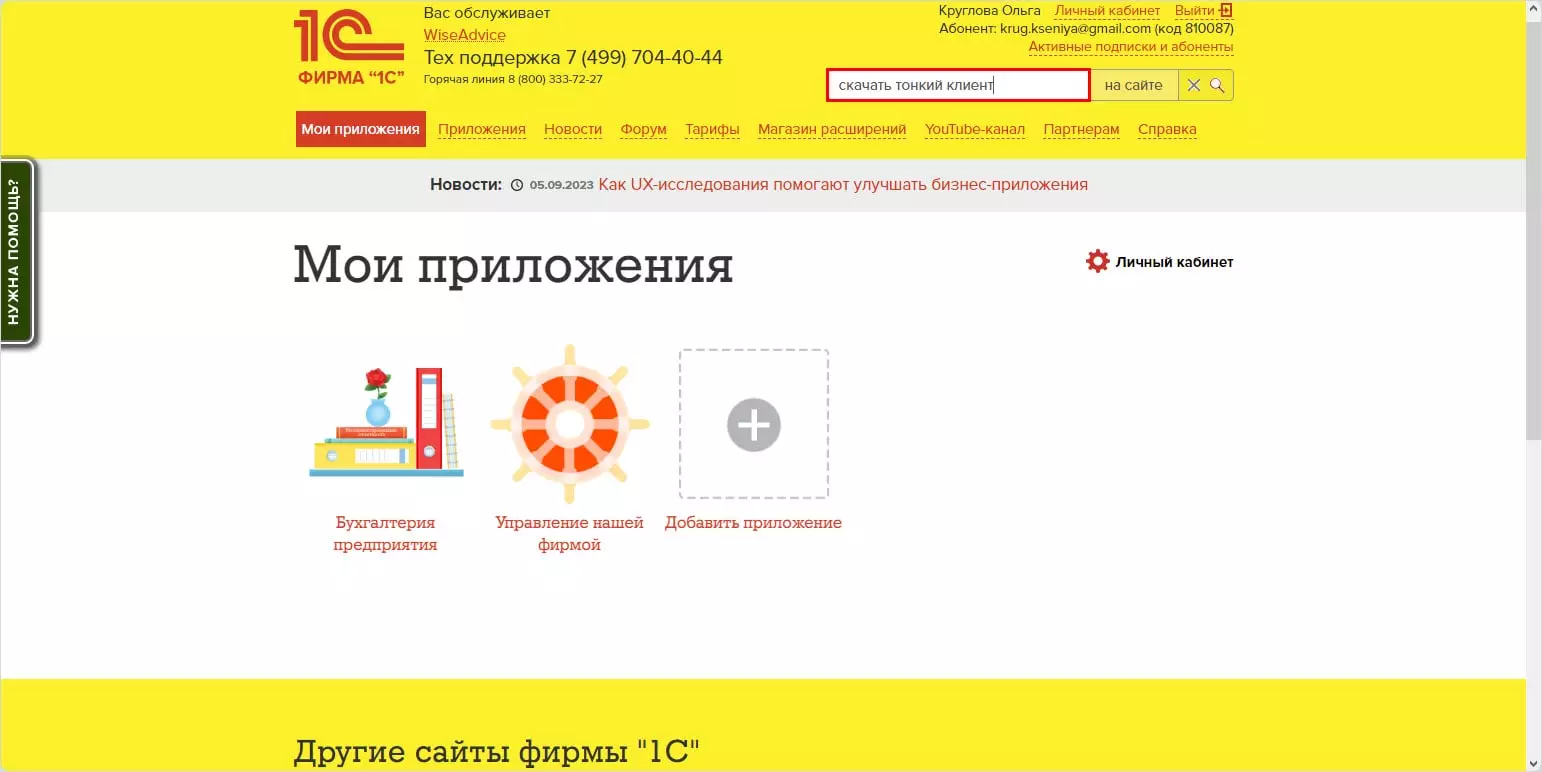
Task: Click the Горячая линия phone number text
Action: (513, 79)
